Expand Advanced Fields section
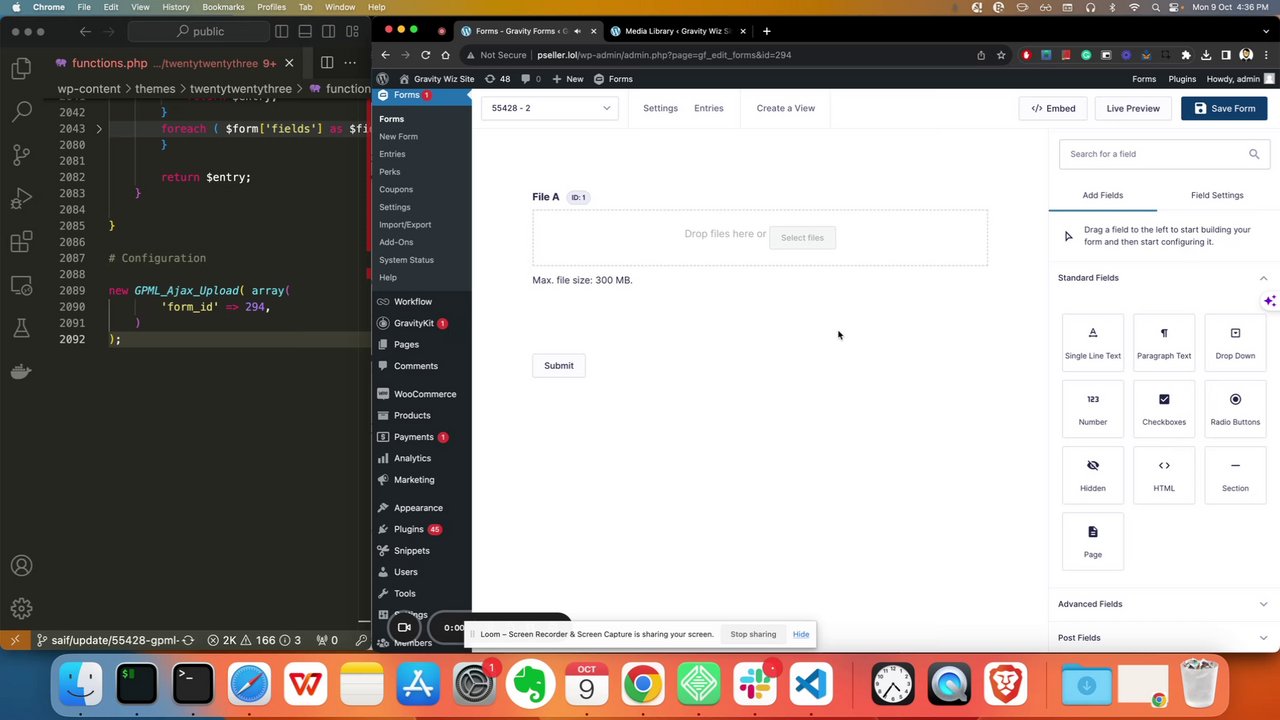The image size is (1280, 720). (1263, 604)
